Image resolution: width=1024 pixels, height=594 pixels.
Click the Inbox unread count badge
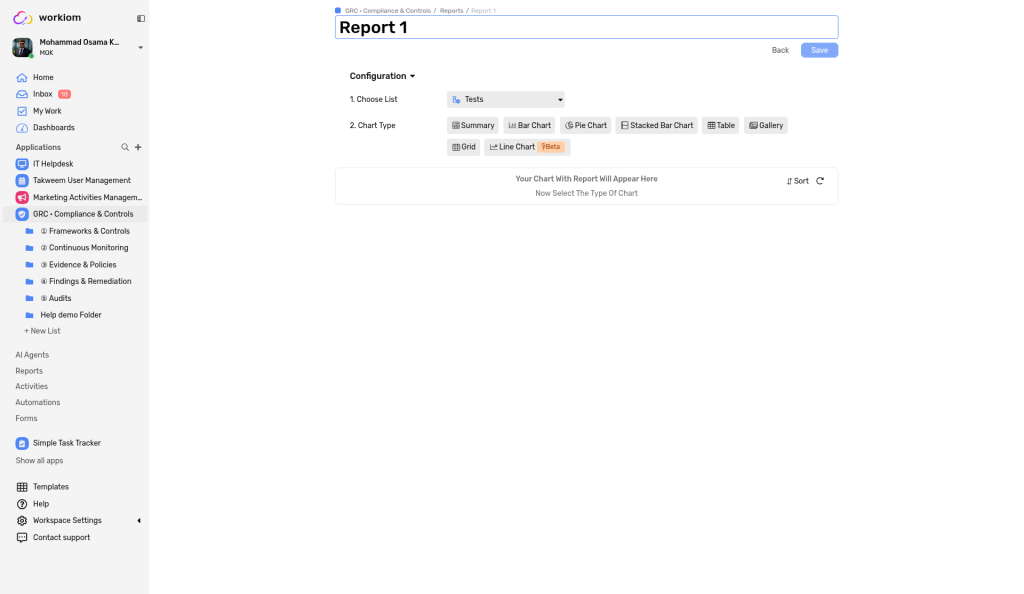point(65,94)
